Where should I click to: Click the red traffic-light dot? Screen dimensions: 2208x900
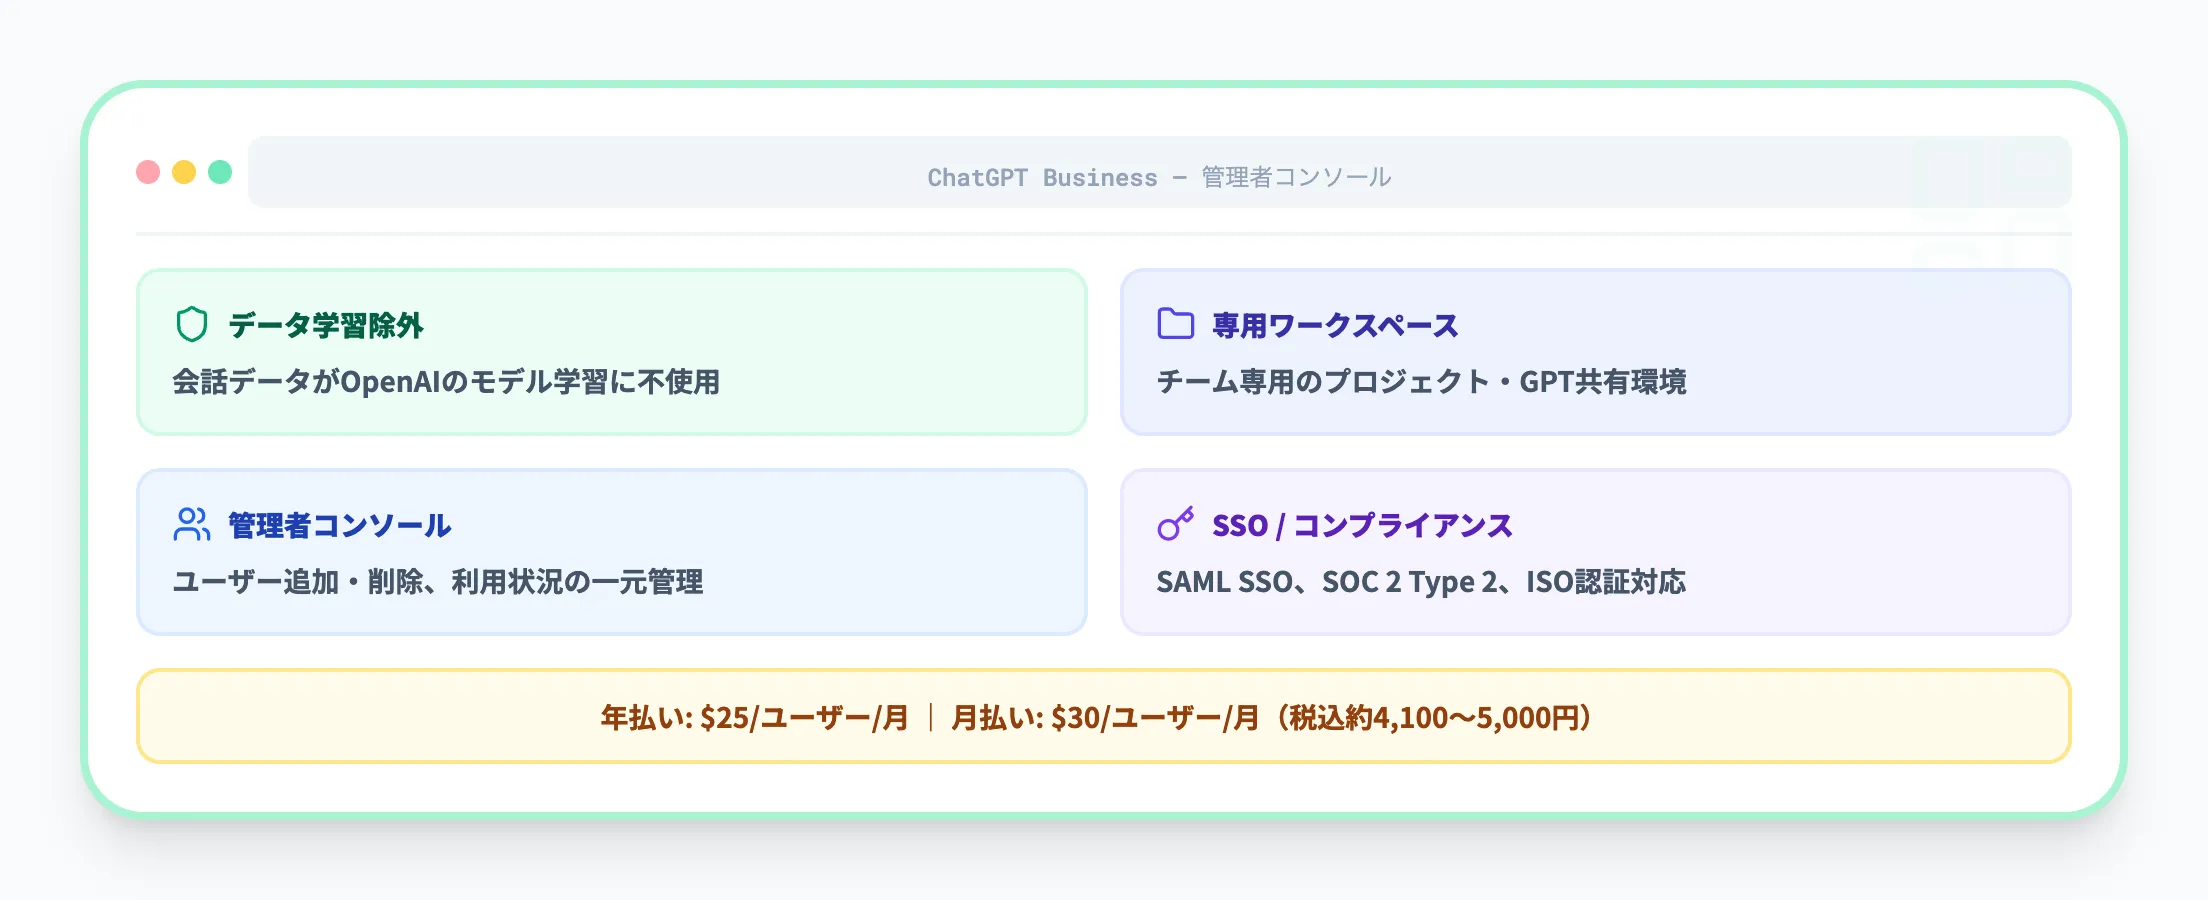(148, 171)
